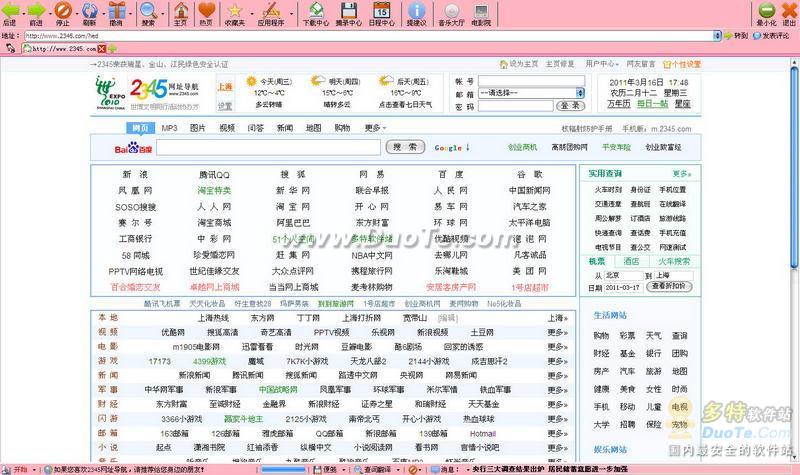Open the Applications (应用程序) icon
The height and width of the screenshot is (475, 800).
coord(271,10)
